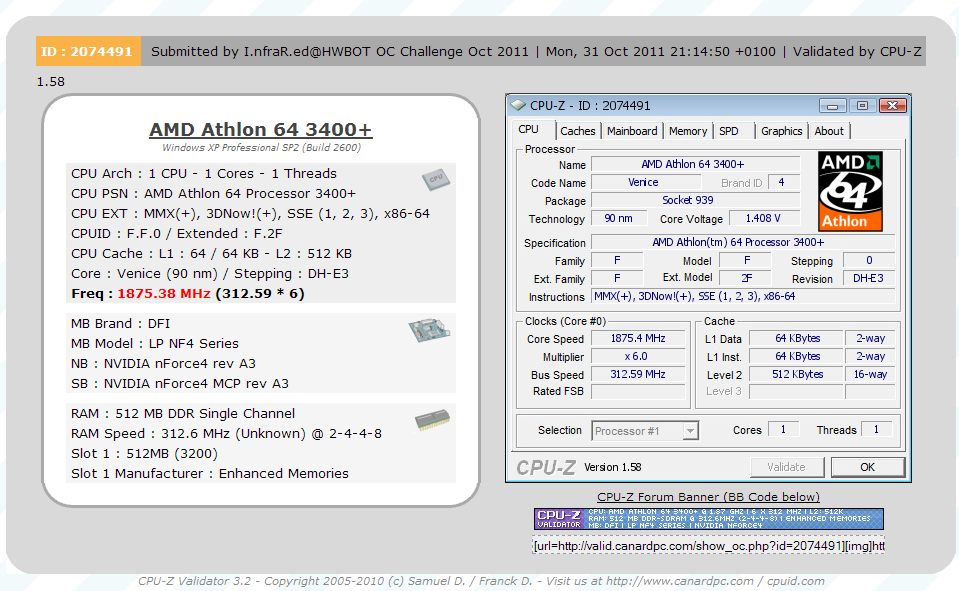Click the Package value Socket 939
Image resolution: width=959 pixels, height=591 pixels.
[695, 200]
